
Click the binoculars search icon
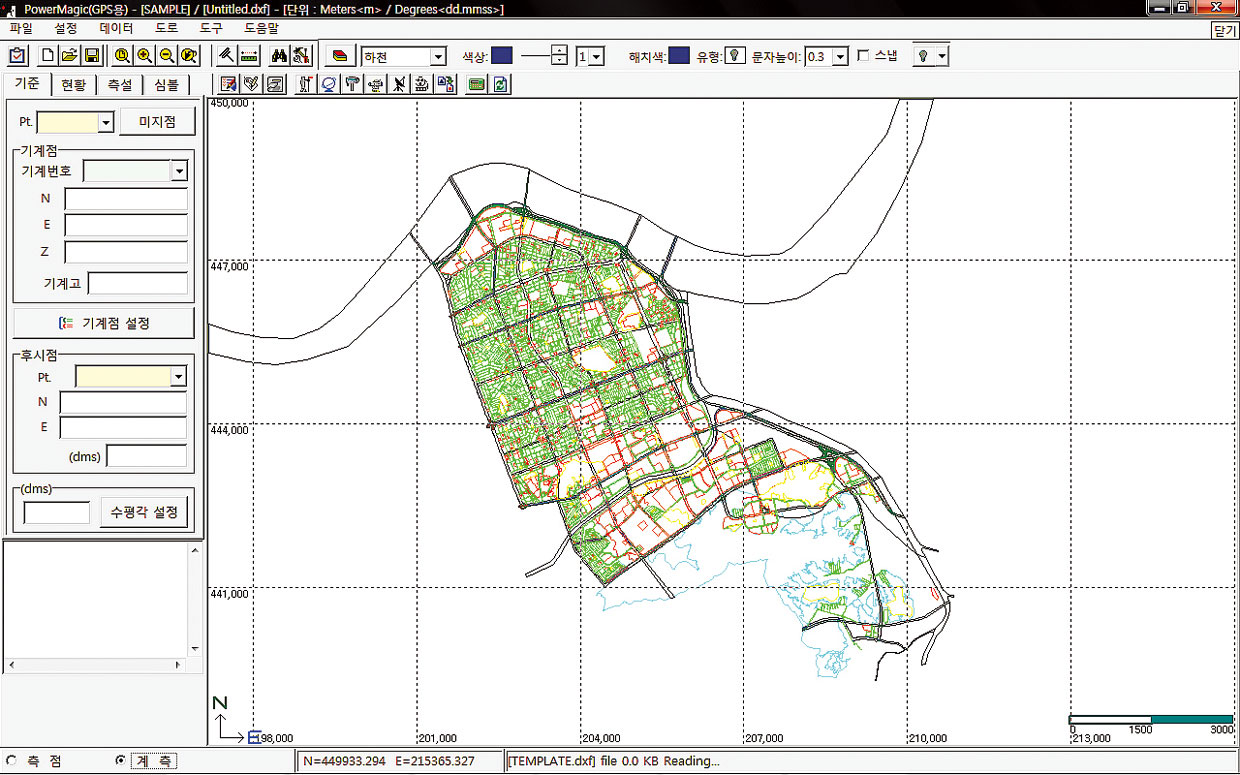(x=280, y=56)
